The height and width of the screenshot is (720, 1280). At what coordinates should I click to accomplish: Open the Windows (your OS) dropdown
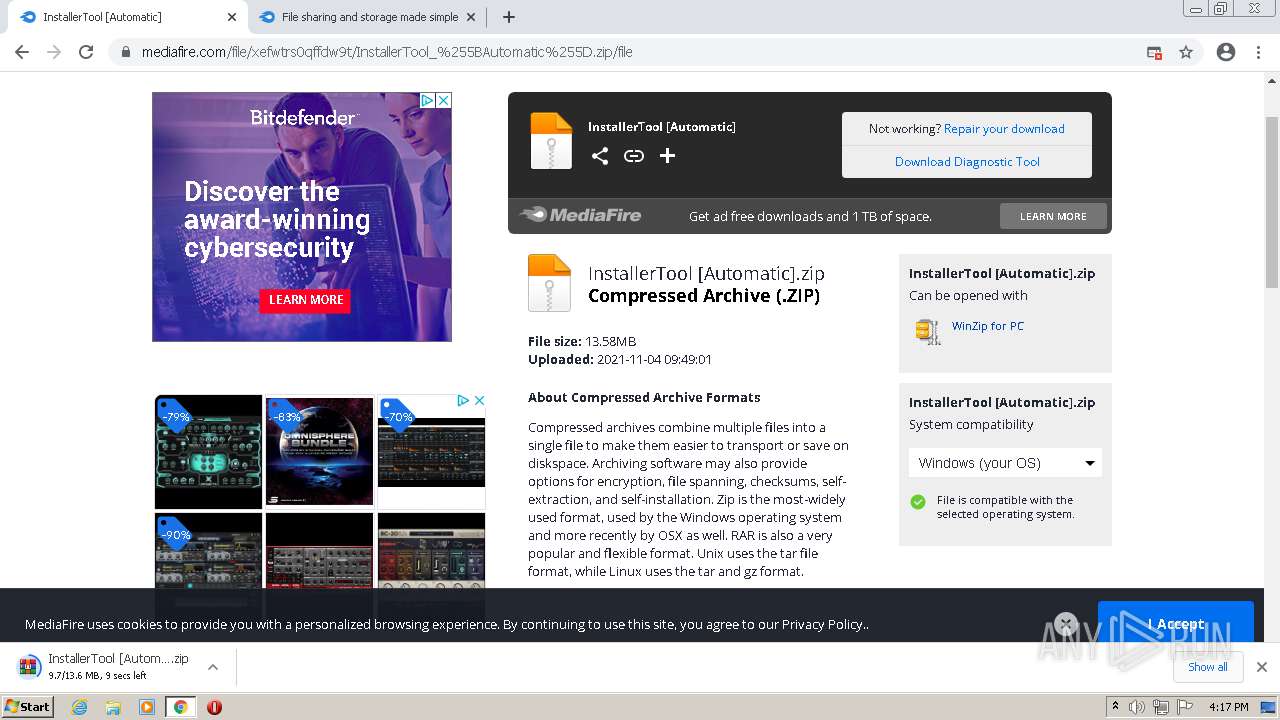[1005, 463]
